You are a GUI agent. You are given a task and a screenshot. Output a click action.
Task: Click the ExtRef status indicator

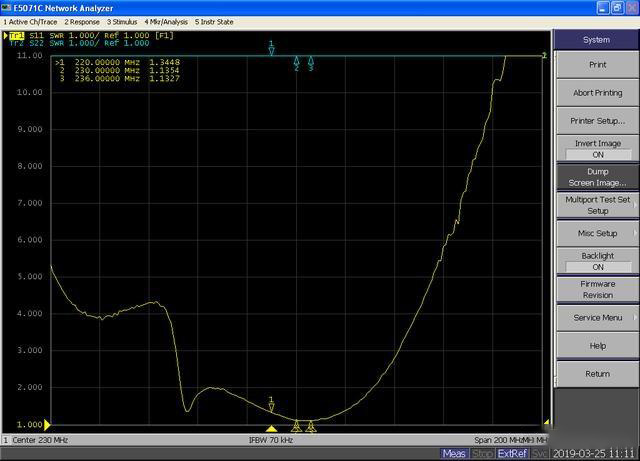(x=513, y=453)
